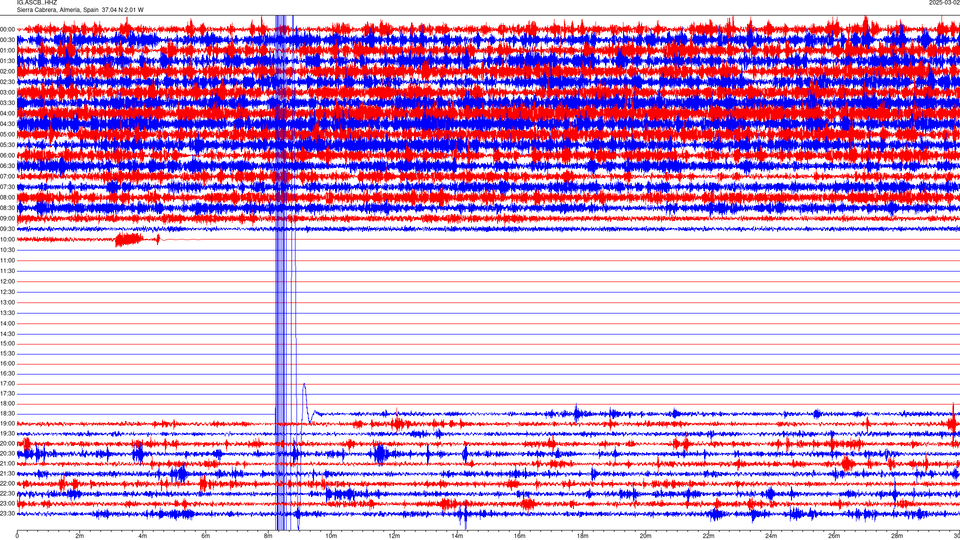This screenshot has height=540, width=960.
Task: Select the 11:00 trace time label
Action: [x=7, y=260]
